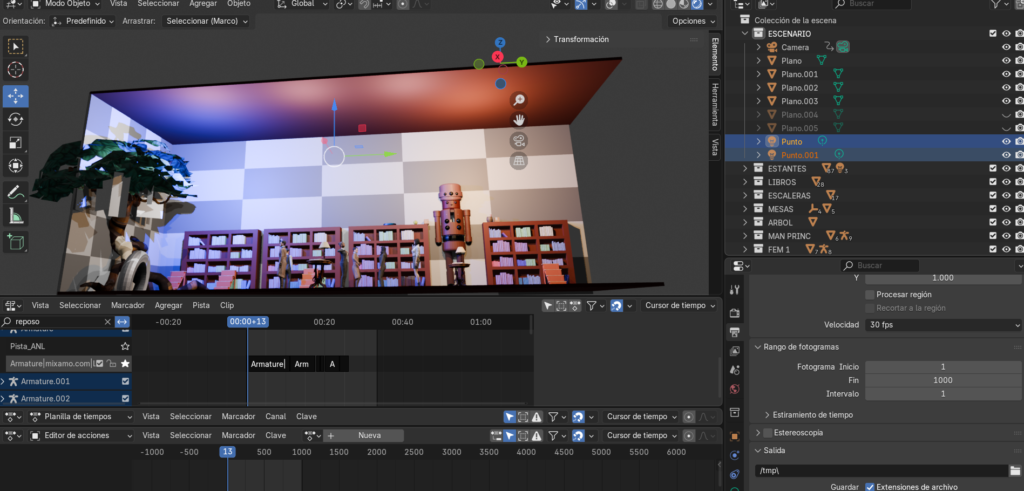Click the Add Cube tool icon
Viewport: 1024px width, 491px height.
[16, 241]
